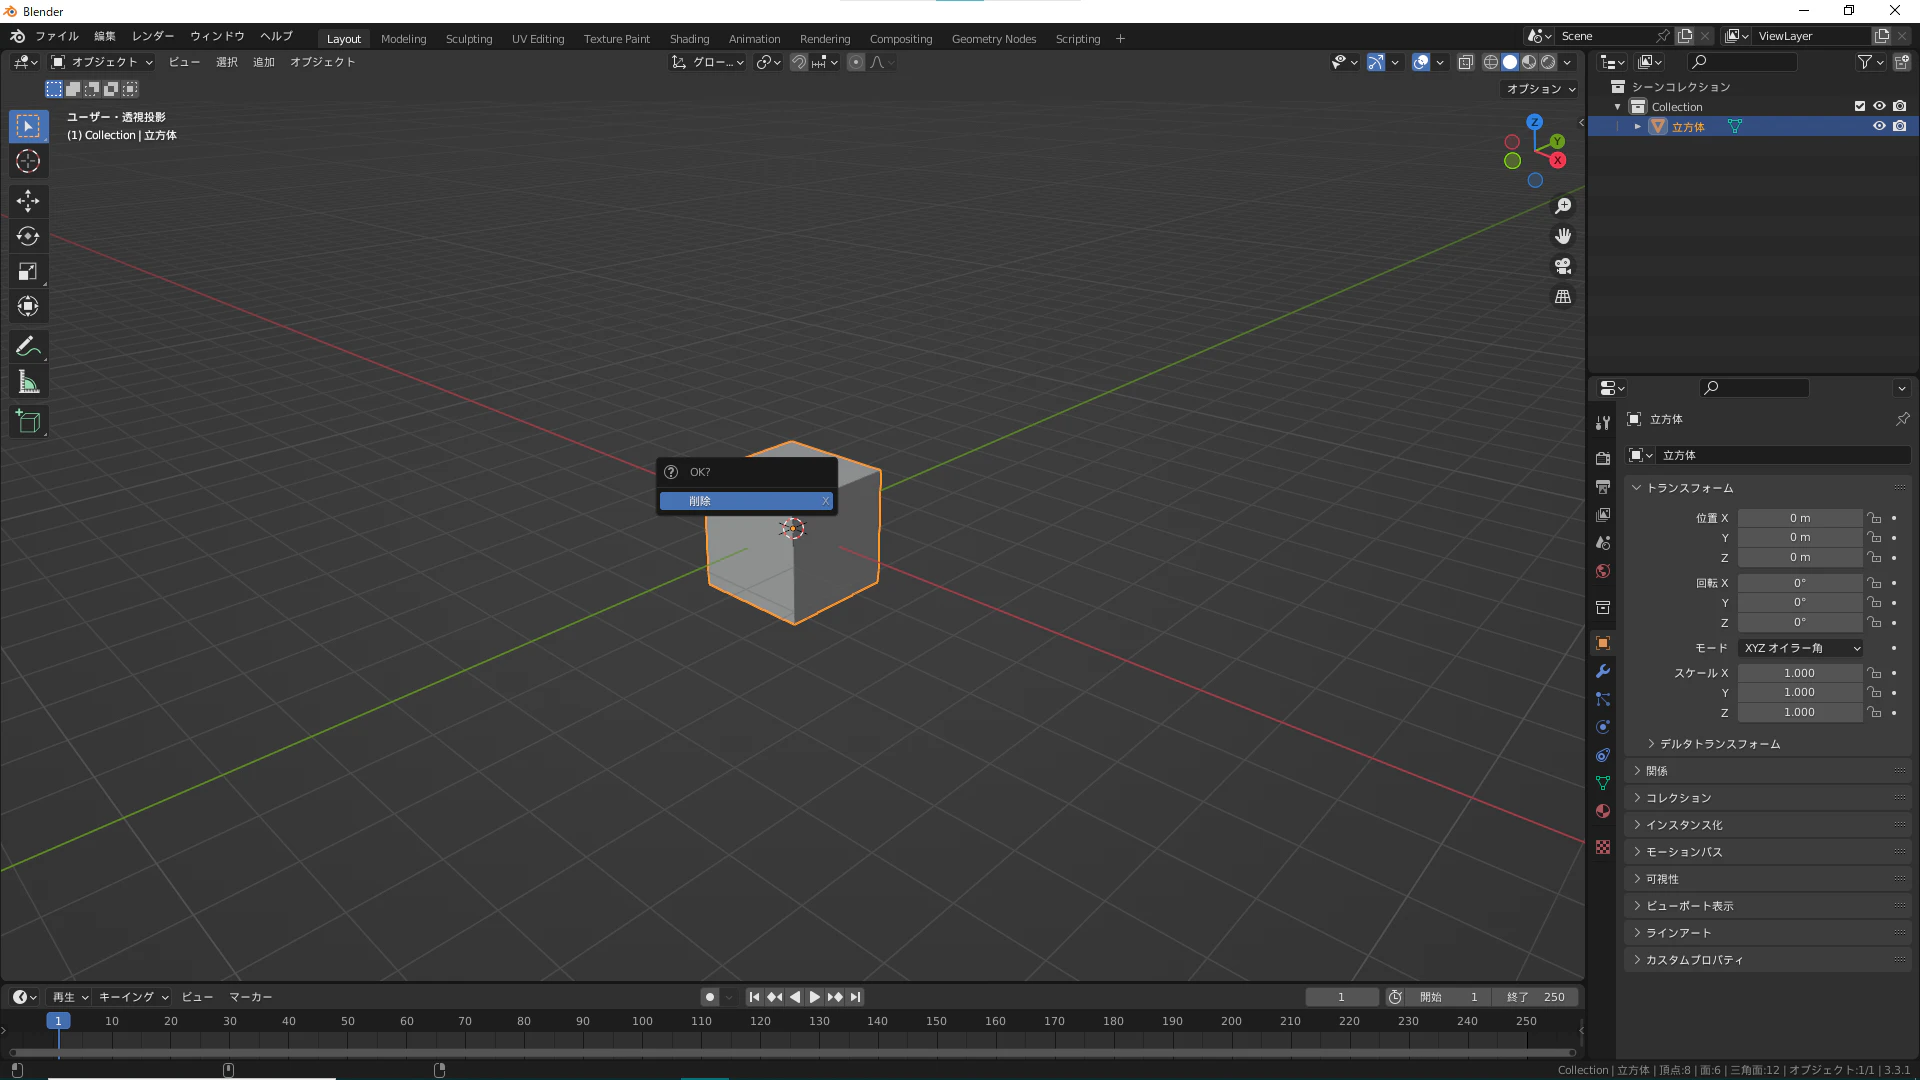Select the Annotate pencil tool
The image size is (1920, 1080).
(28, 347)
